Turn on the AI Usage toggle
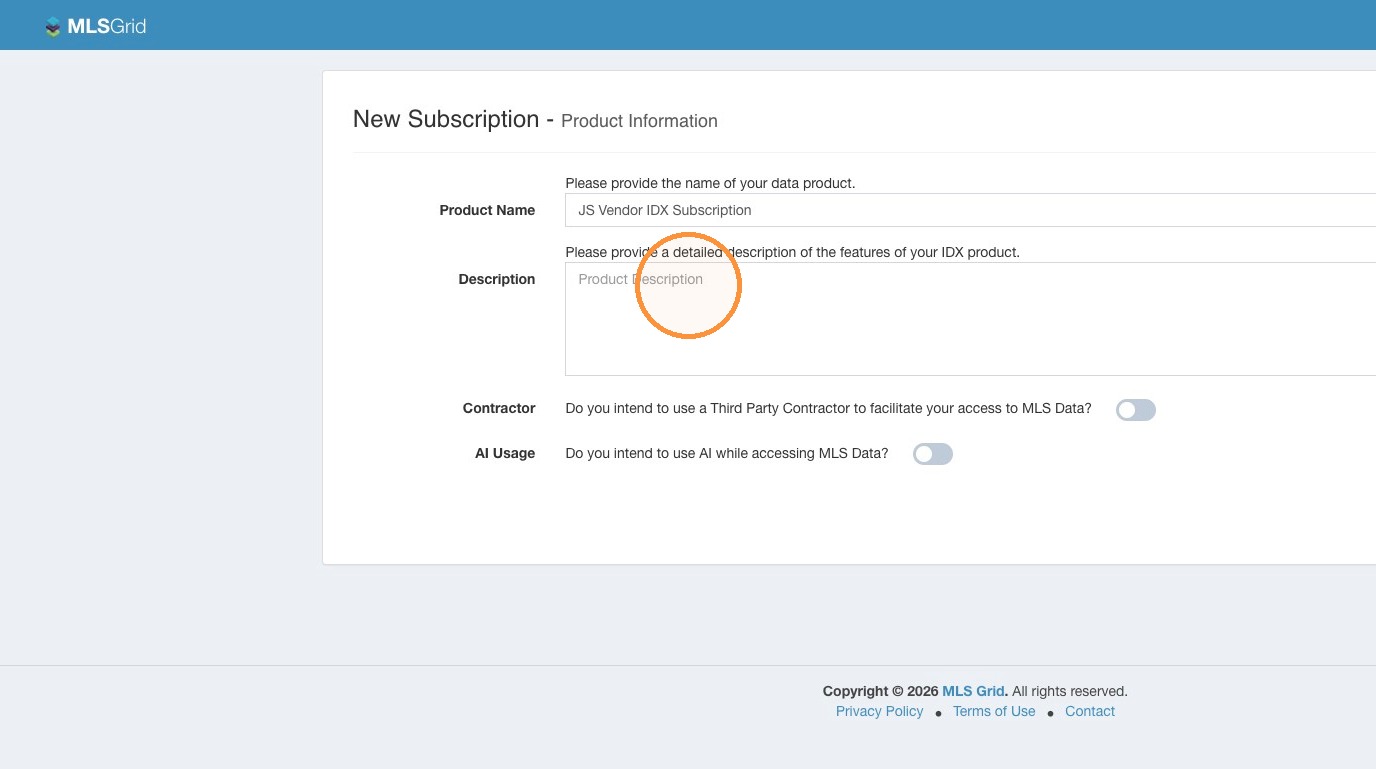1376x769 pixels. (x=933, y=454)
